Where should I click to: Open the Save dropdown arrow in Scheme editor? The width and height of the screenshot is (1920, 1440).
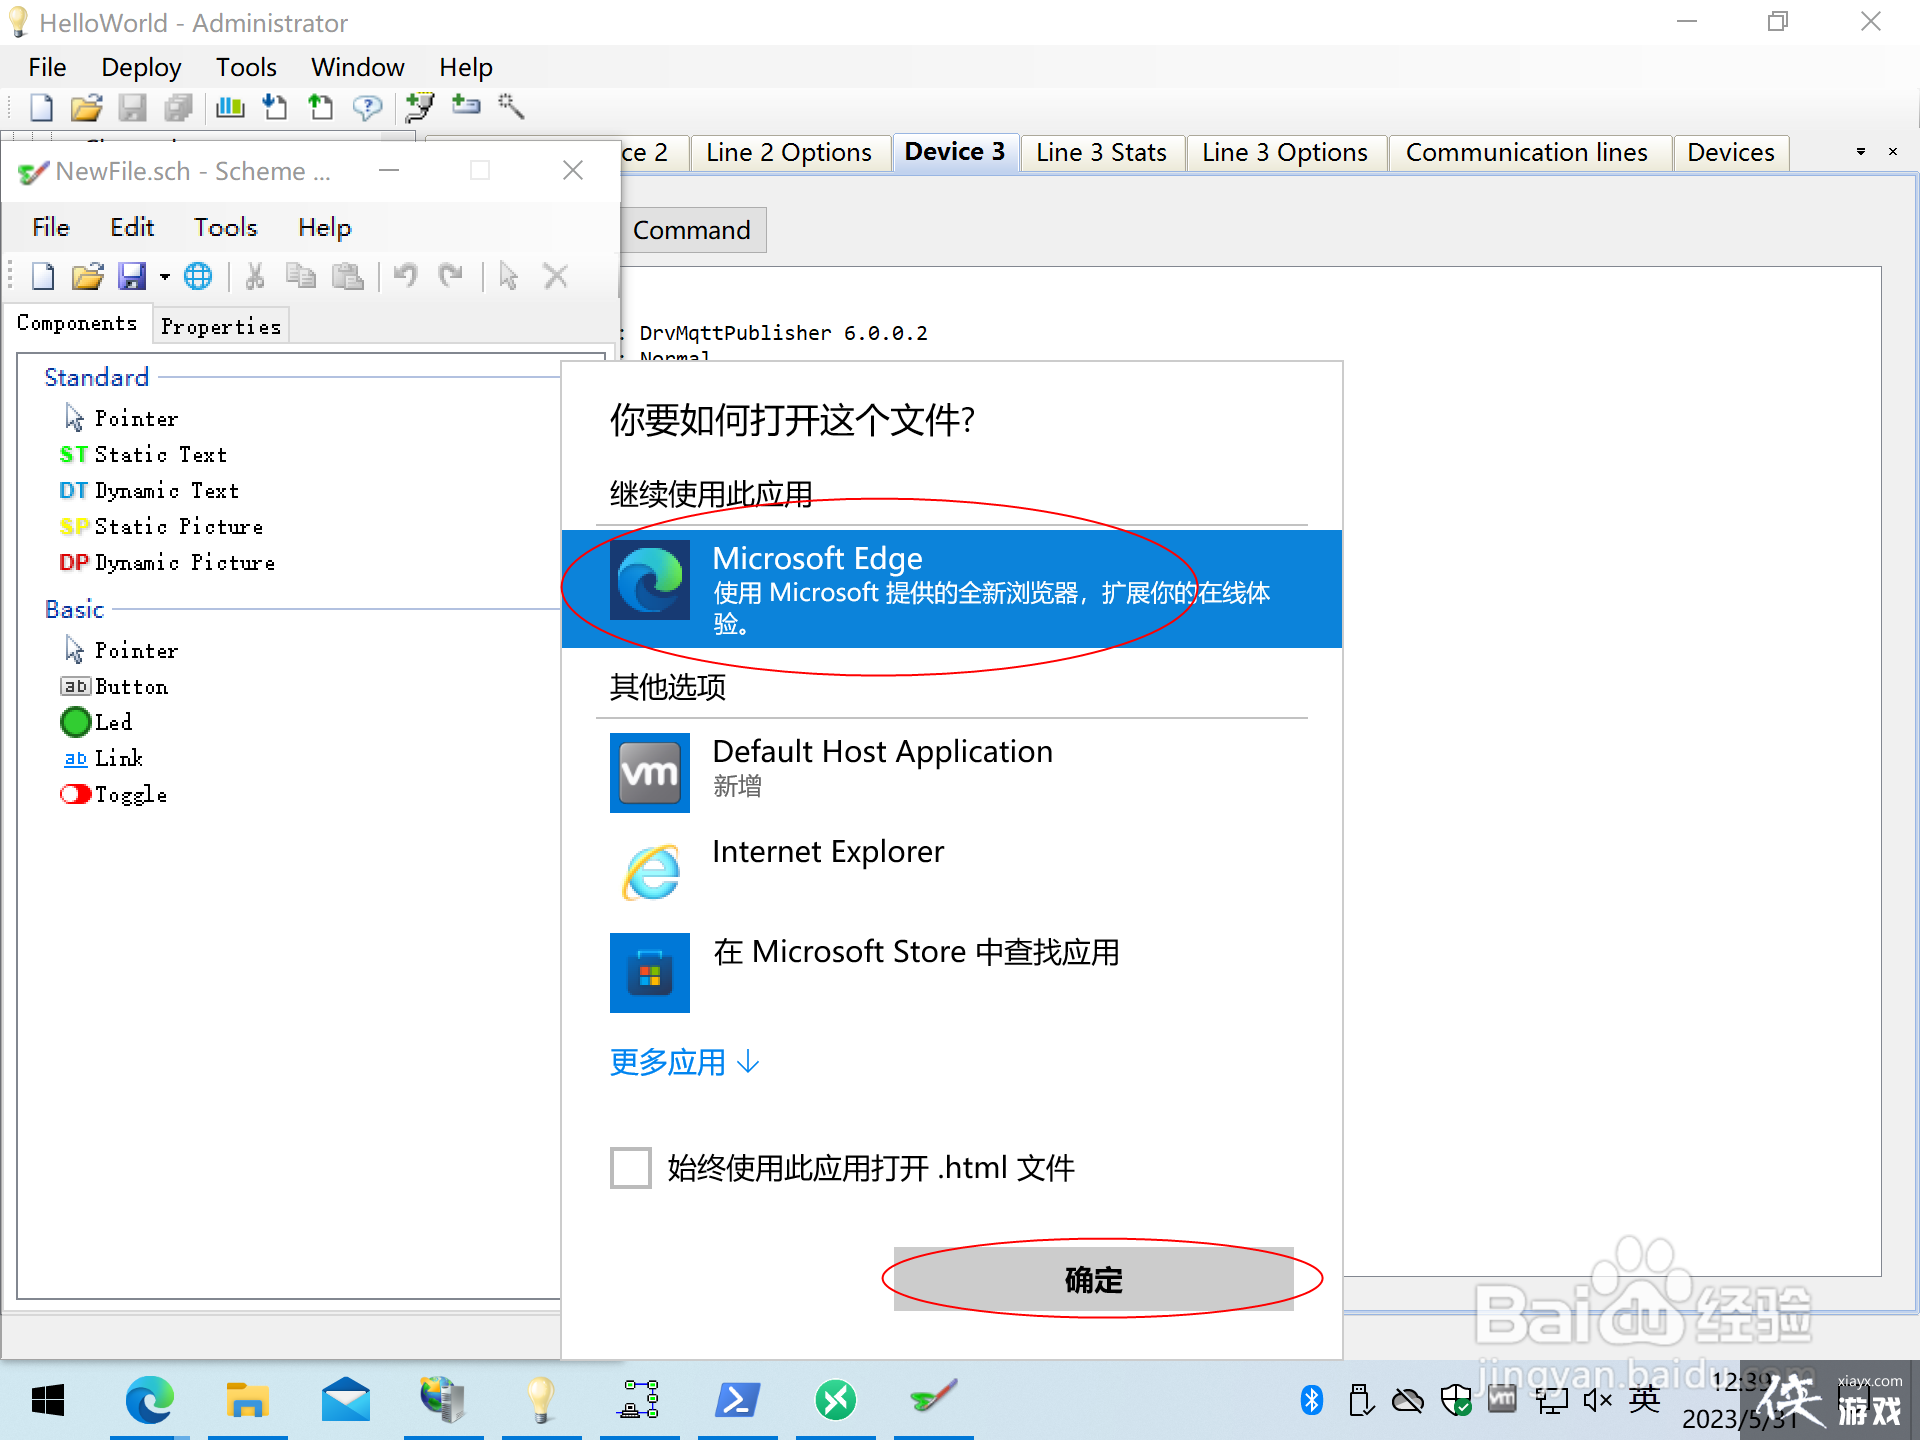165,277
